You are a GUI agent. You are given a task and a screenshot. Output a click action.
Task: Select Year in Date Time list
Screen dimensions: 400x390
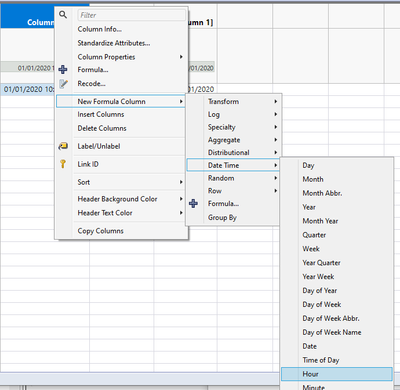coord(309,207)
